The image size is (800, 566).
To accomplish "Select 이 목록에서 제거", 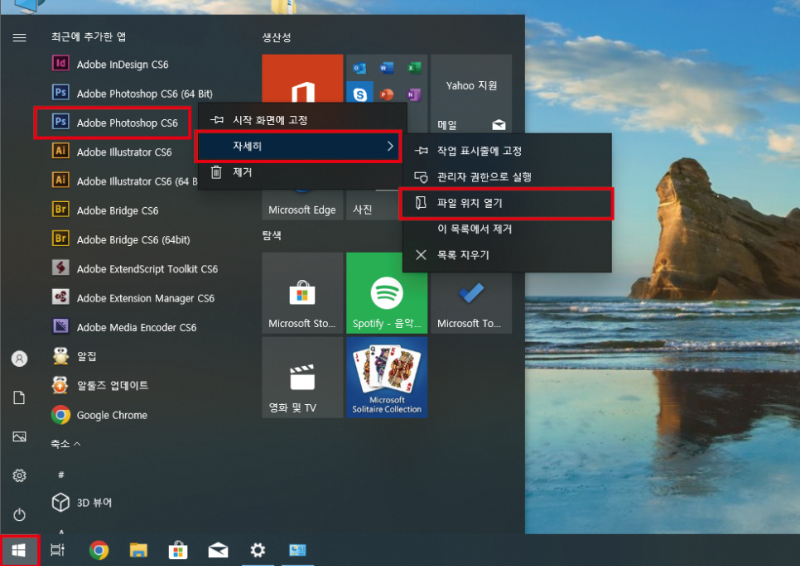I will pos(507,229).
